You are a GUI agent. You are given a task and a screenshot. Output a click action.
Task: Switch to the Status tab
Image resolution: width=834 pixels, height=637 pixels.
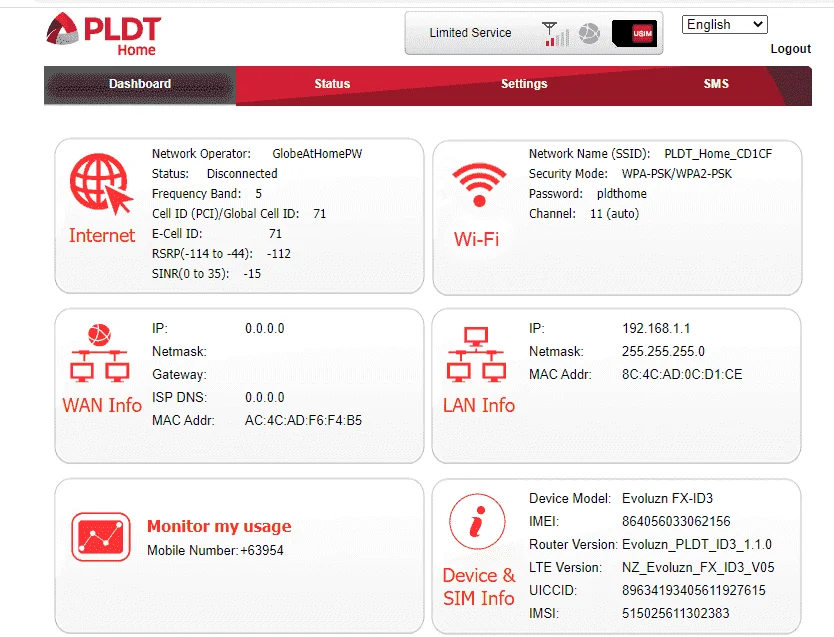[x=332, y=84]
